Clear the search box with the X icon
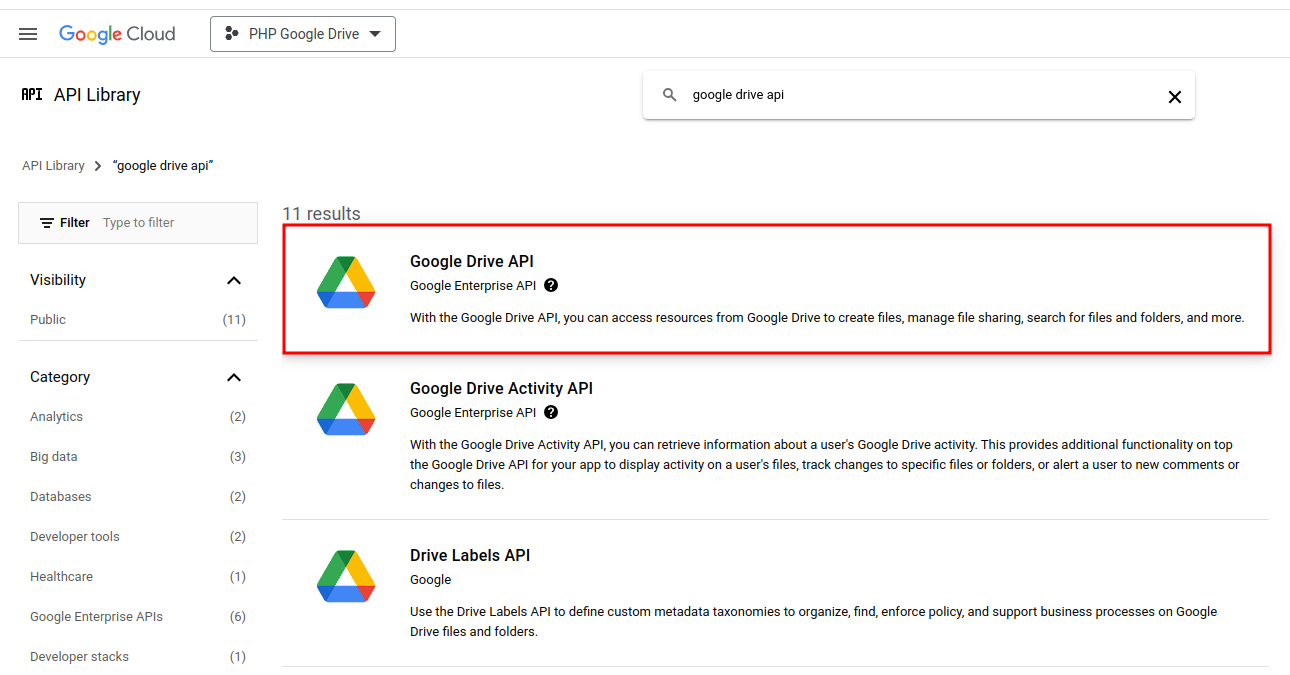This screenshot has height=675, width=1290. click(x=1174, y=97)
